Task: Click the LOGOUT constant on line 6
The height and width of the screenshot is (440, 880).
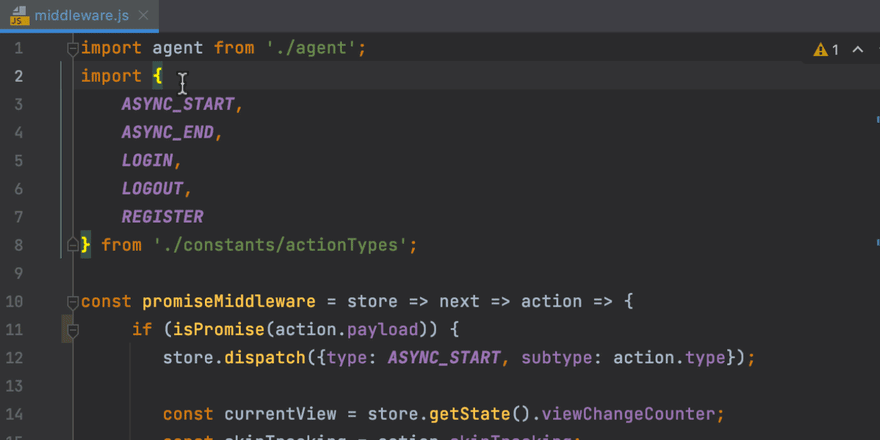Action: (153, 189)
